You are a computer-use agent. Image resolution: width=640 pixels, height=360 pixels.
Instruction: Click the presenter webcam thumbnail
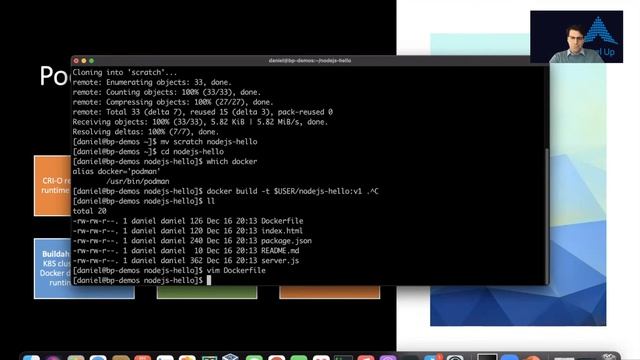tap(576, 37)
